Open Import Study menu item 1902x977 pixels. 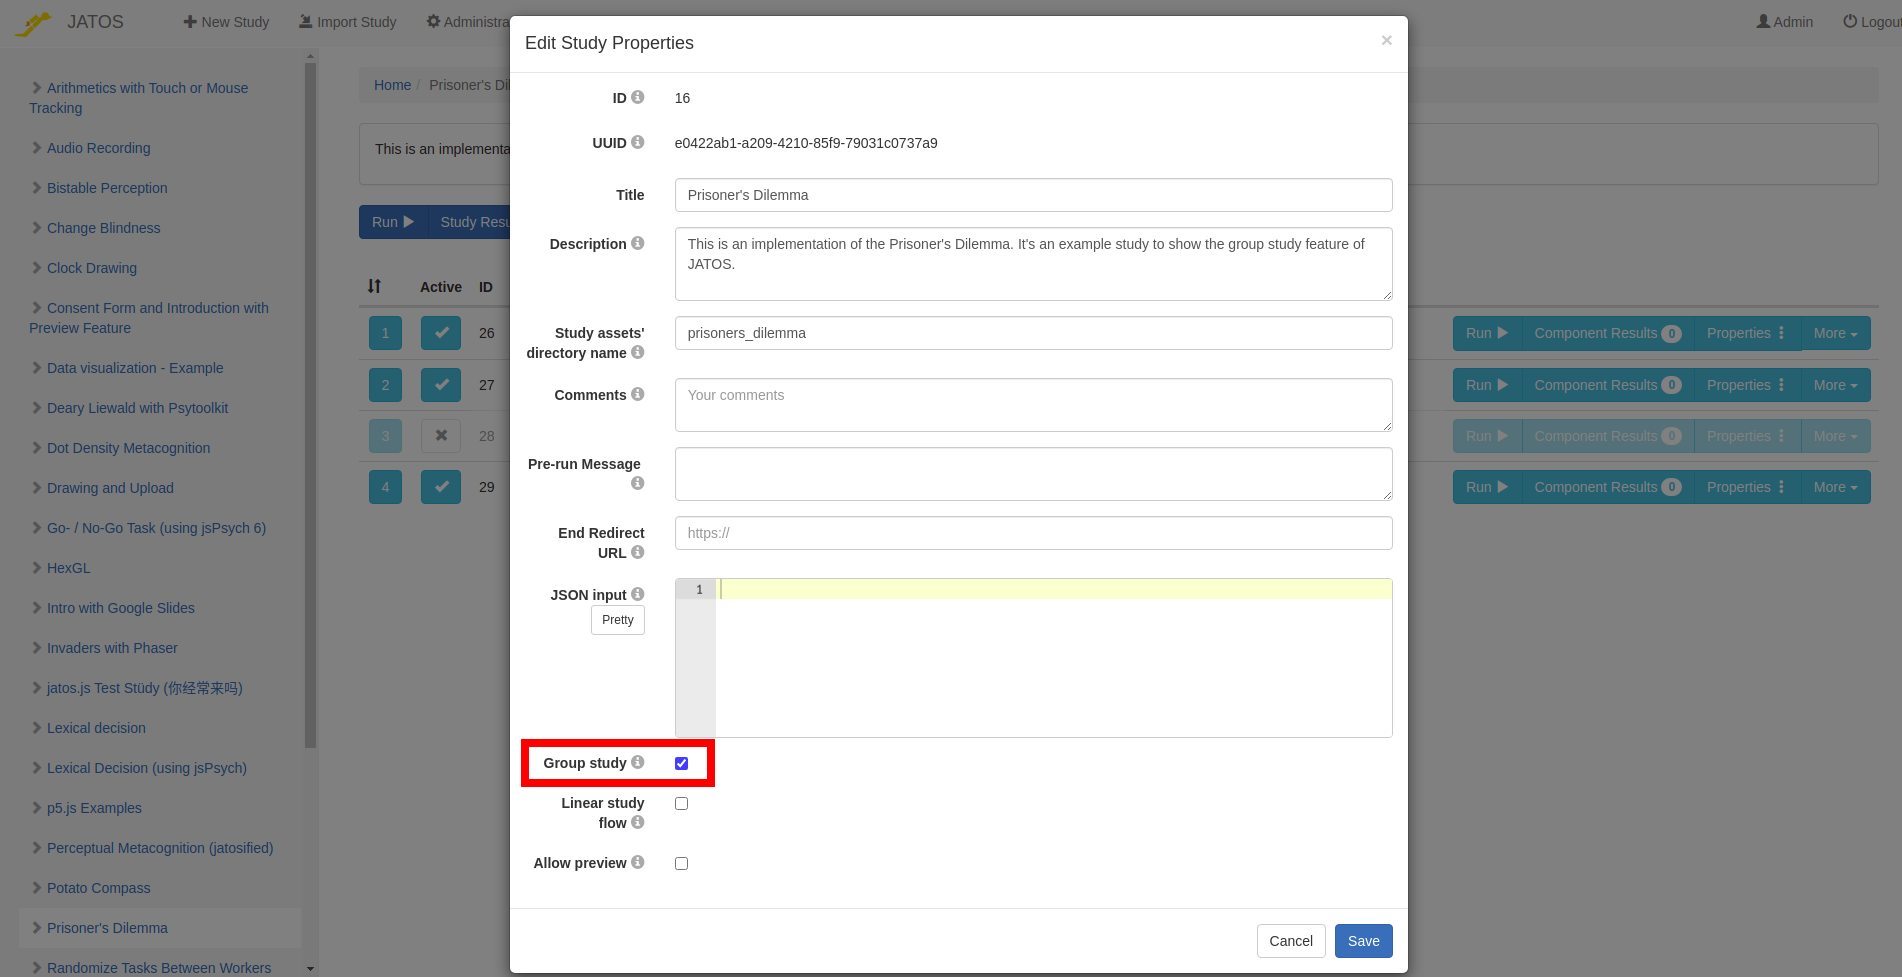pos(347,22)
